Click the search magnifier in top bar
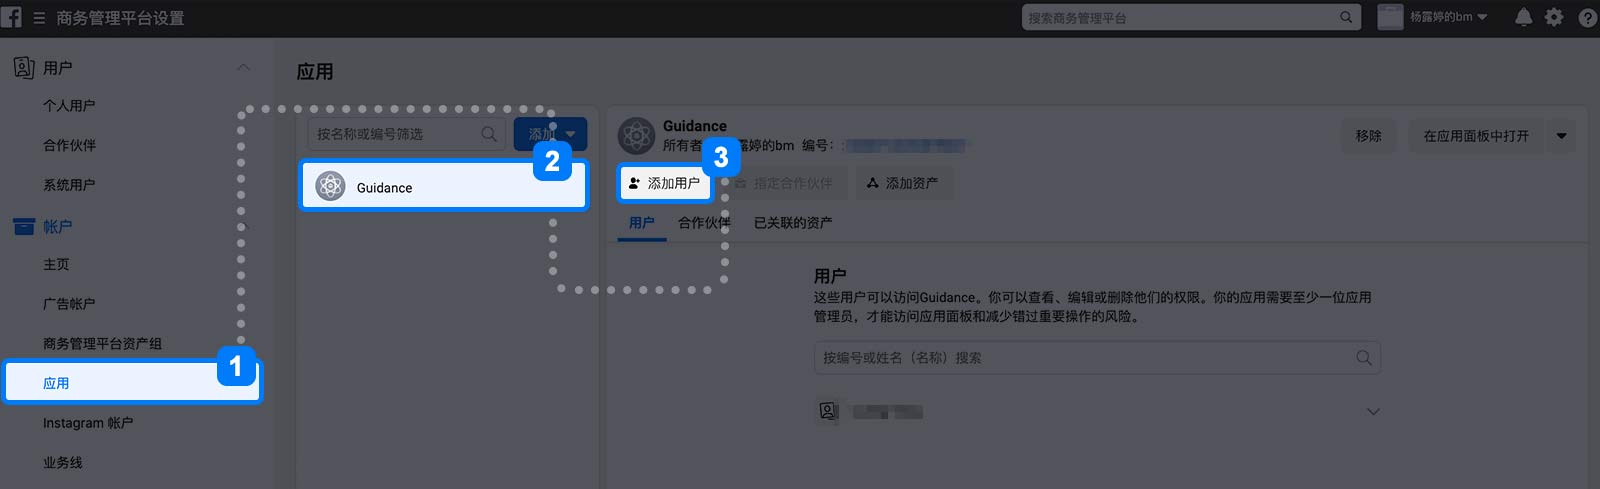Image resolution: width=1600 pixels, height=489 pixels. pyautogui.click(x=1346, y=17)
